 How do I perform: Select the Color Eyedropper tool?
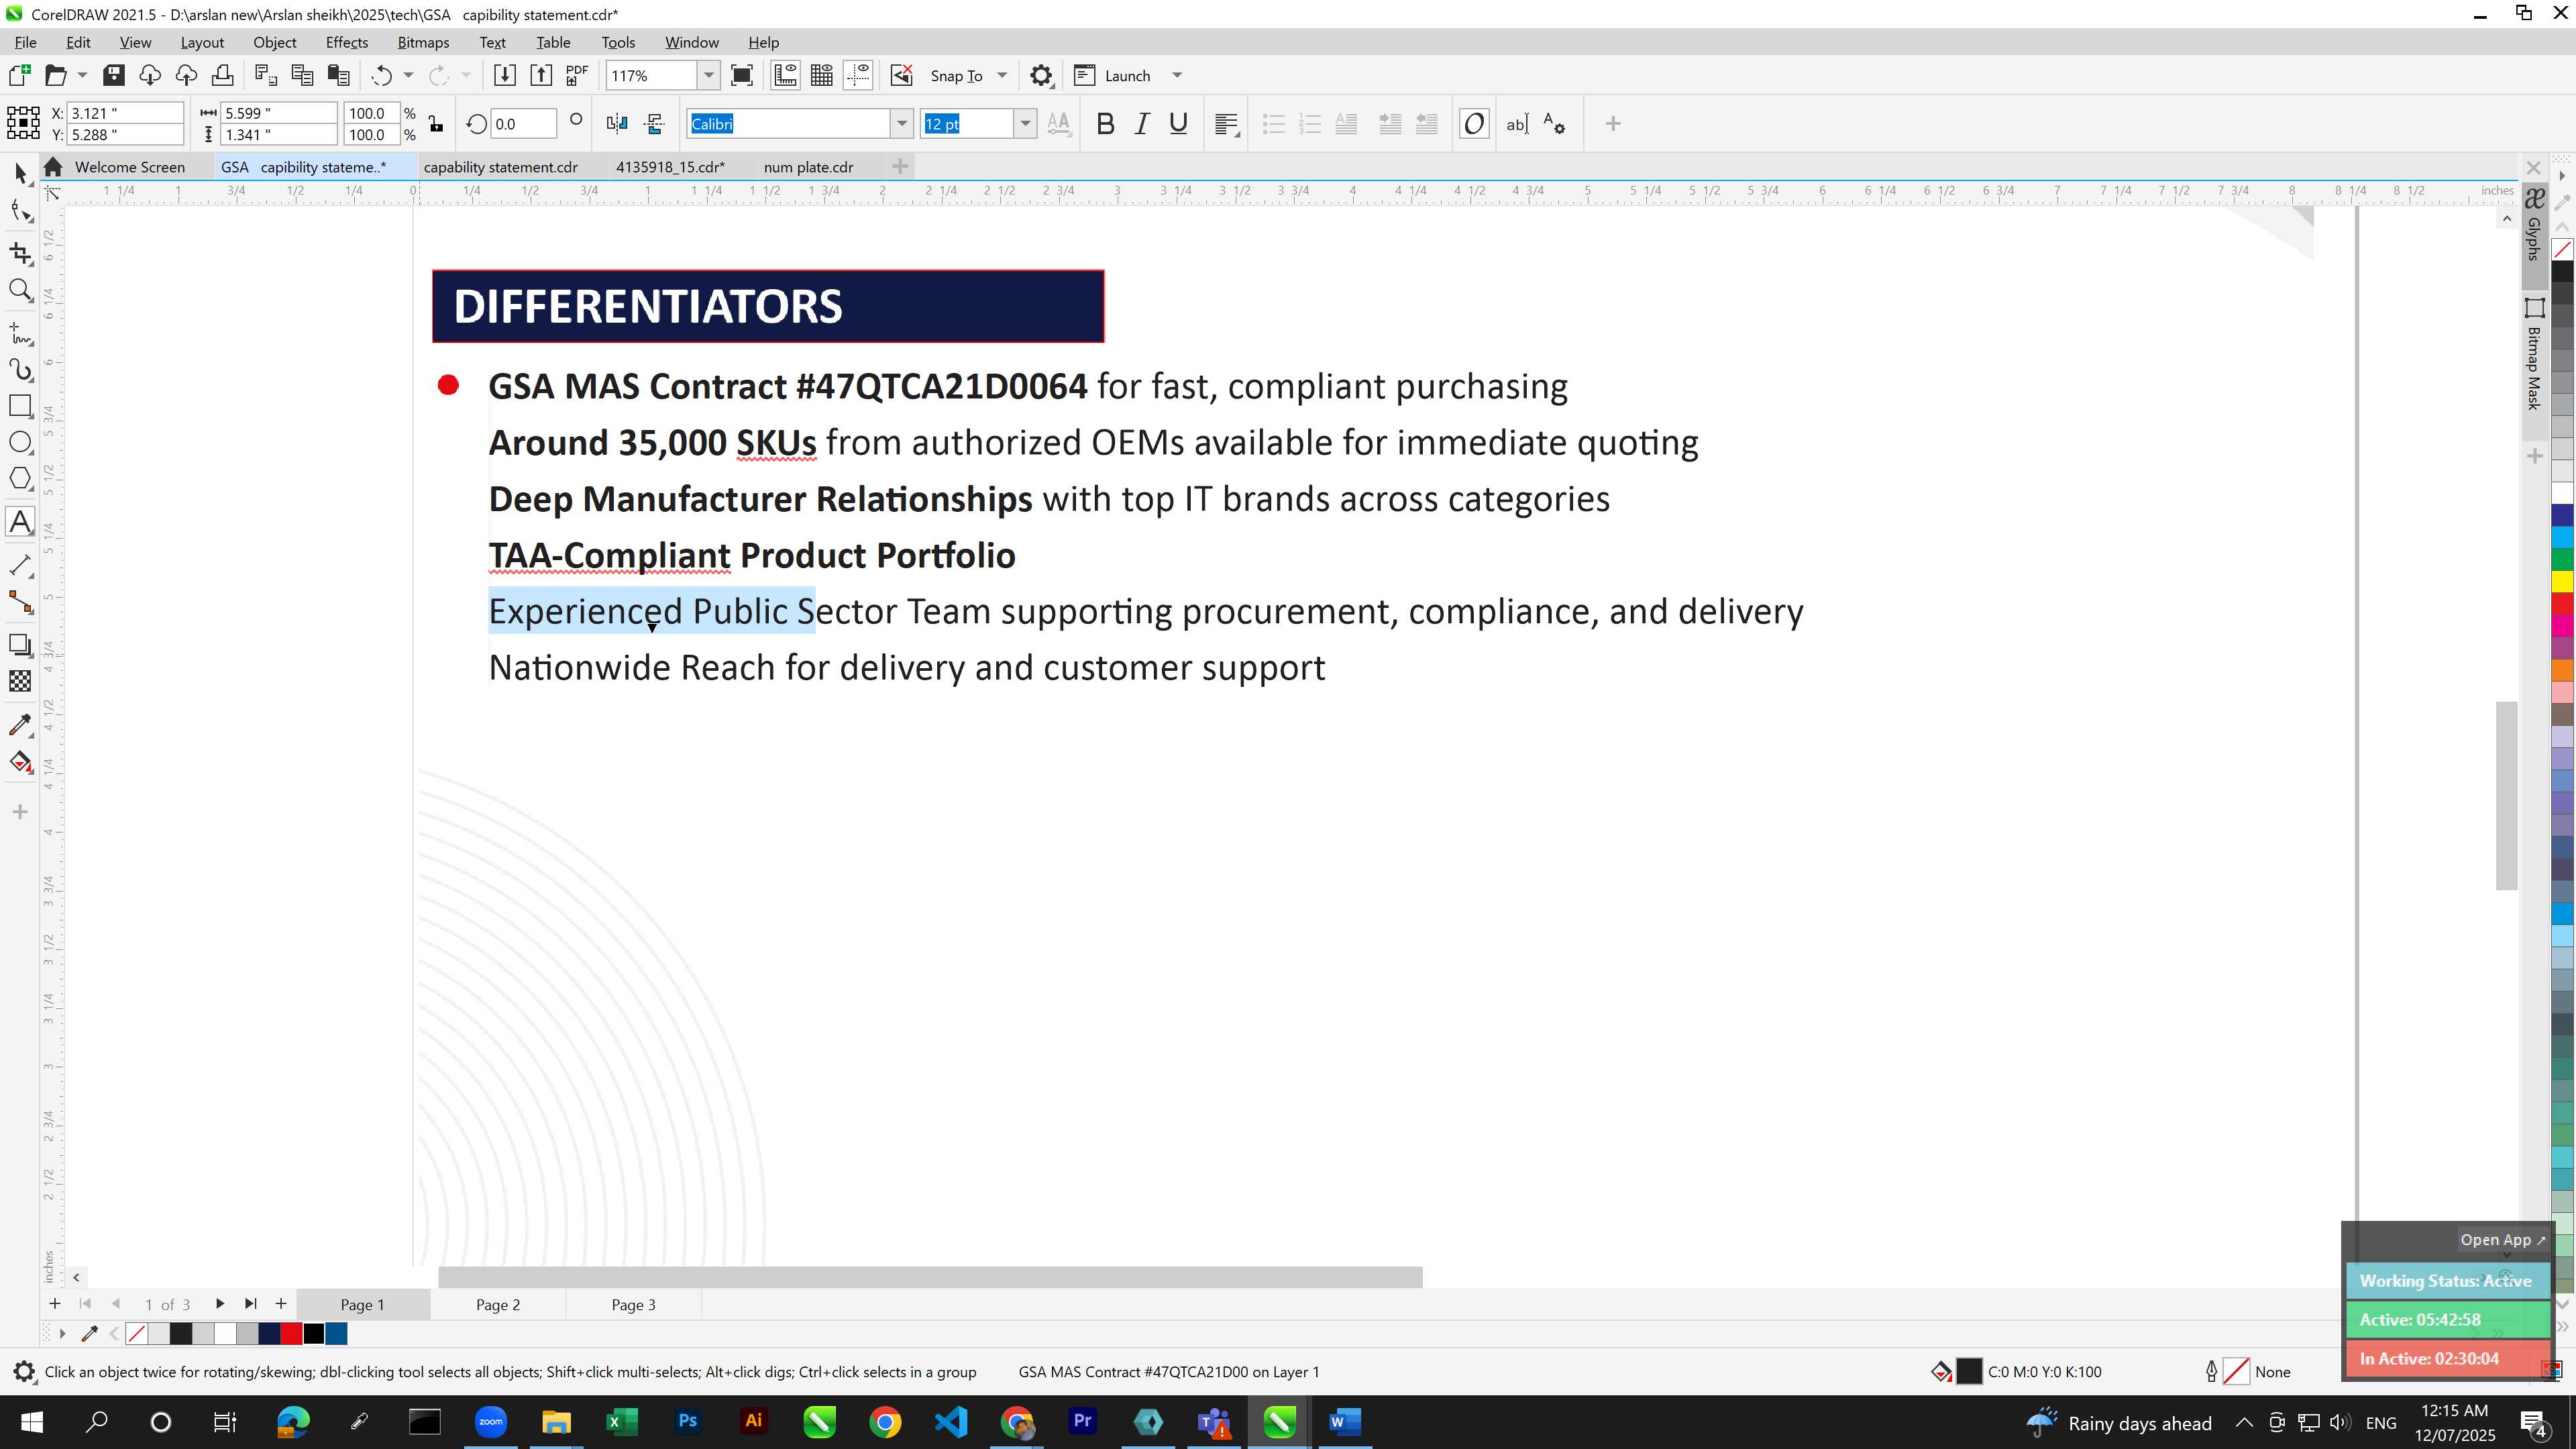pyautogui.click(x=20, y=725)
